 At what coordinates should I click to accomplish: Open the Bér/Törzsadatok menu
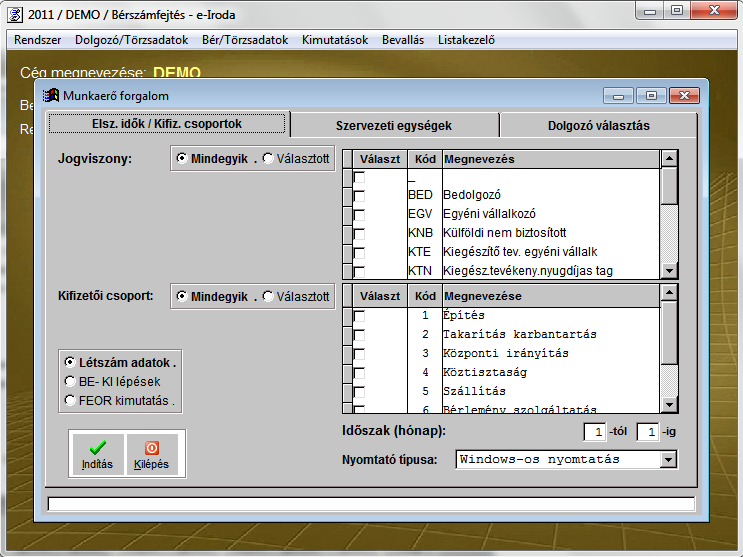(x=244, y=40)
